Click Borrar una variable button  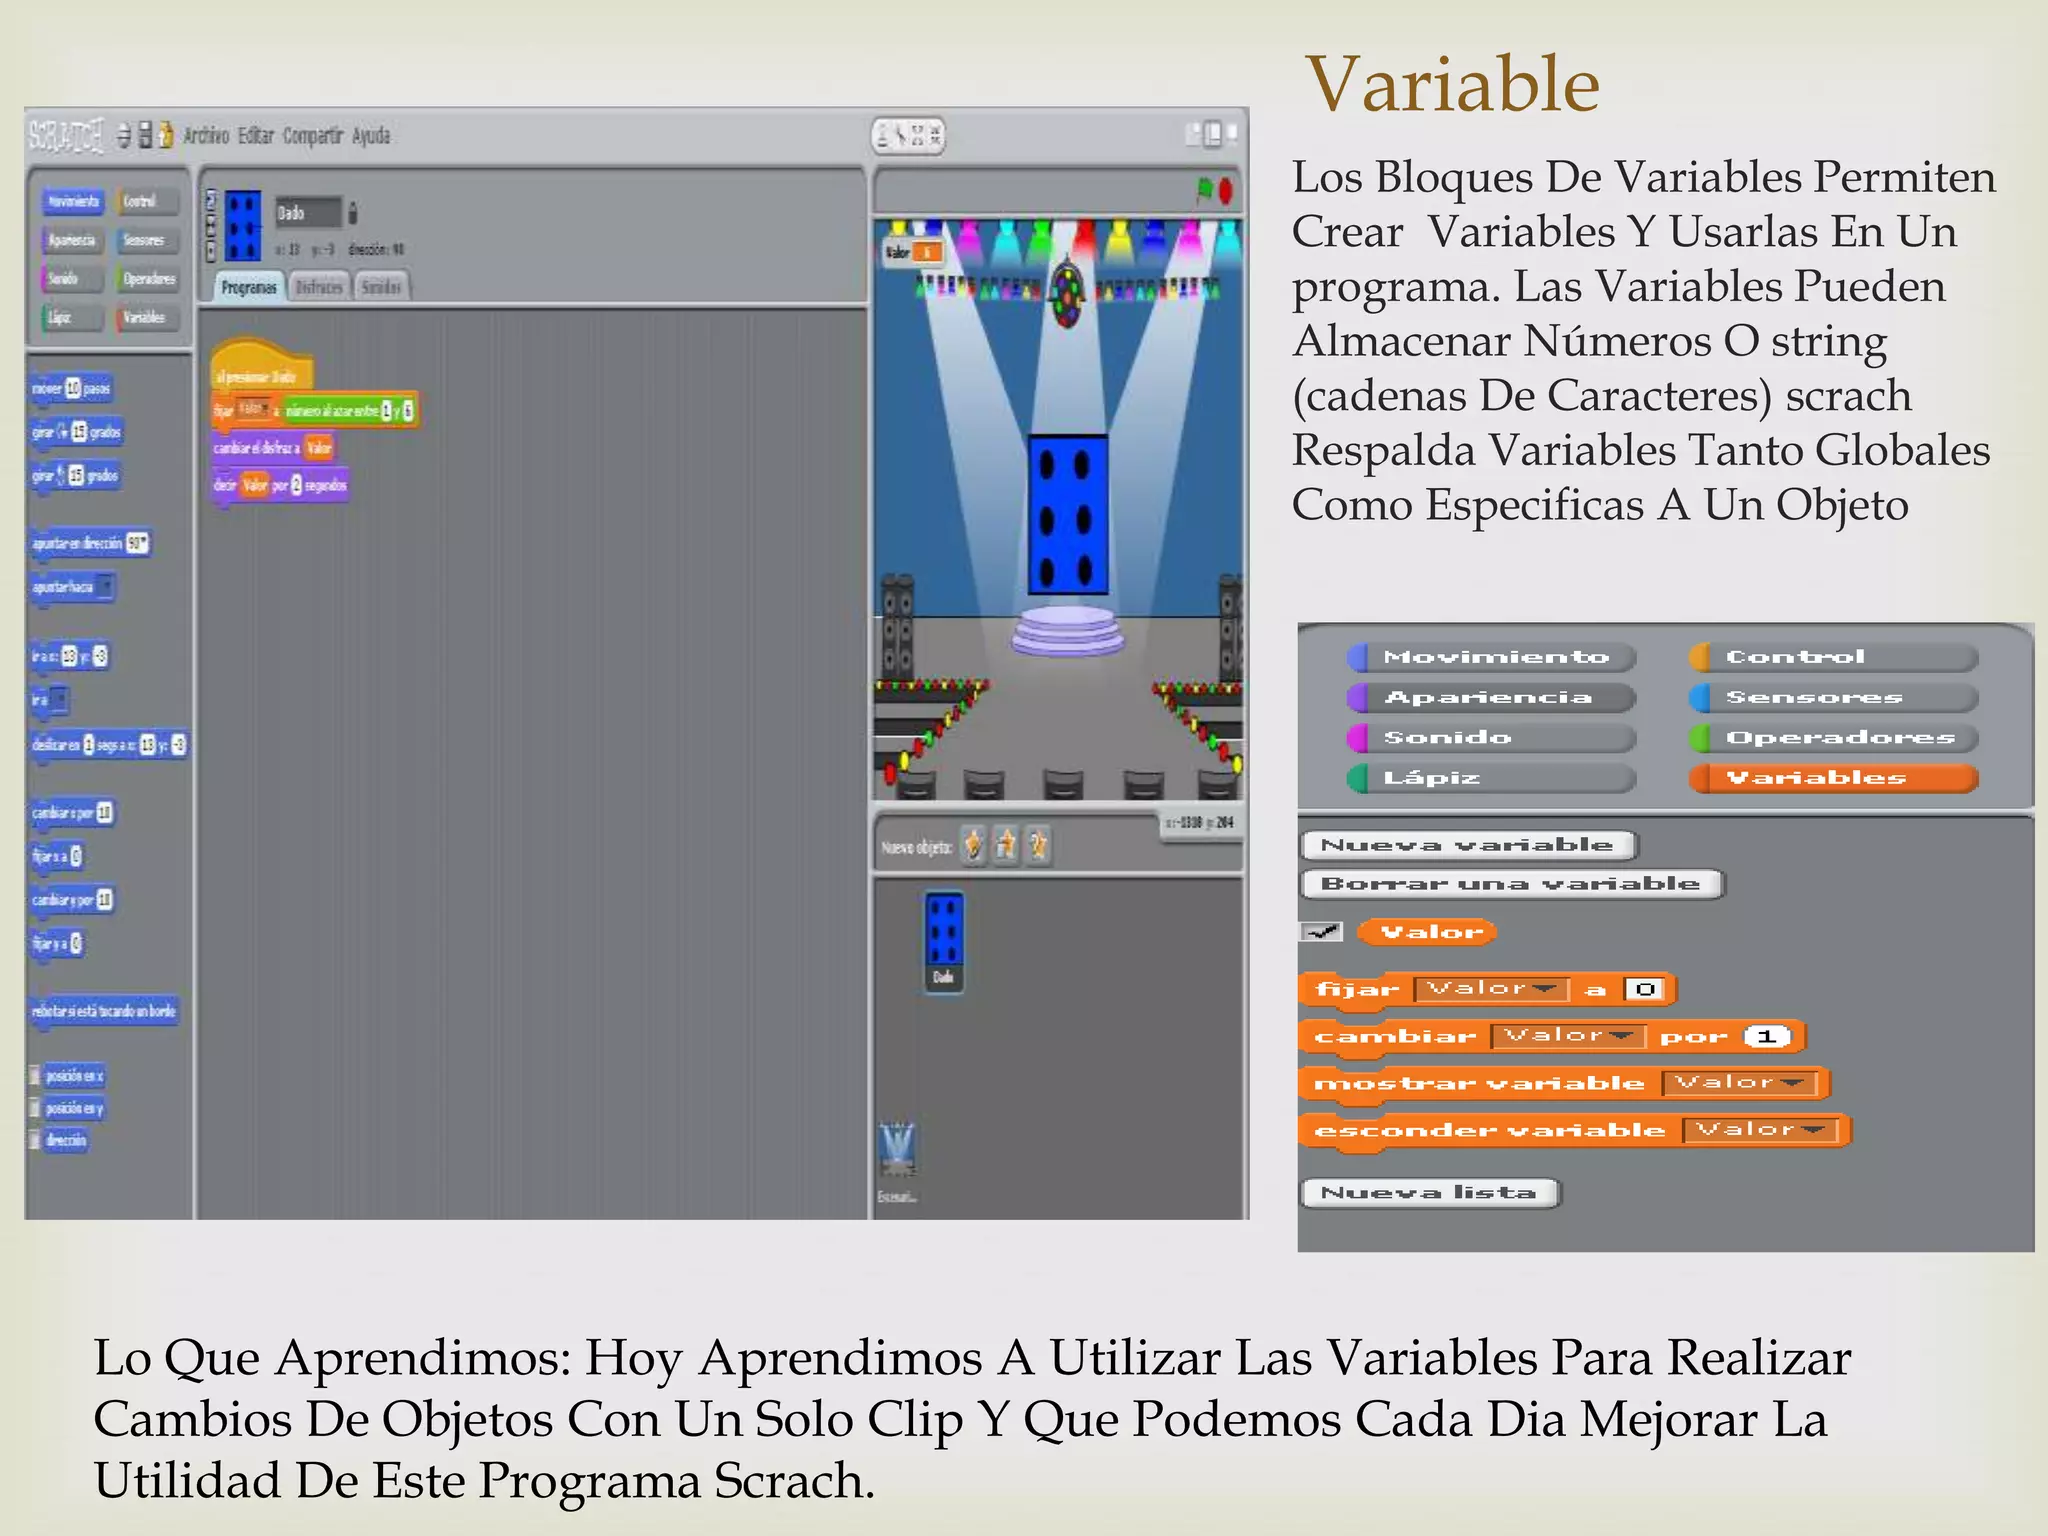coord(1511,884)
